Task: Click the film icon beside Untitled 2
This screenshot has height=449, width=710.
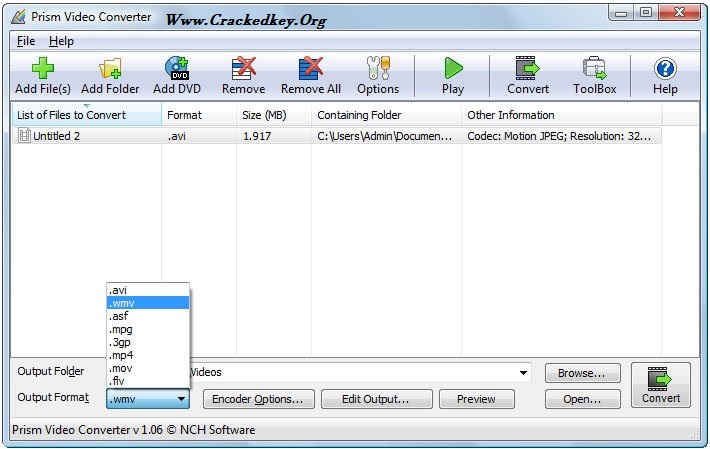Action: pyautogui.click(x=24, y=135)
